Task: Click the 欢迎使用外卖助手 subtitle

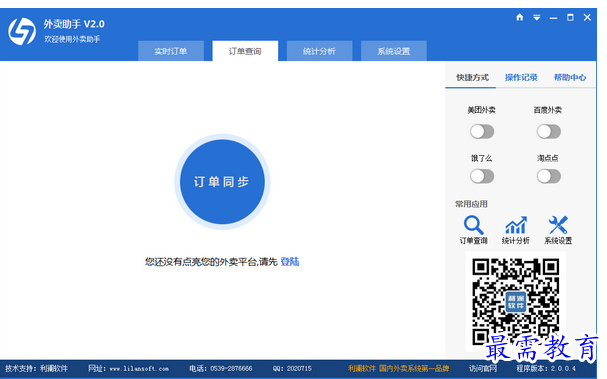Action: pos(72,39)
